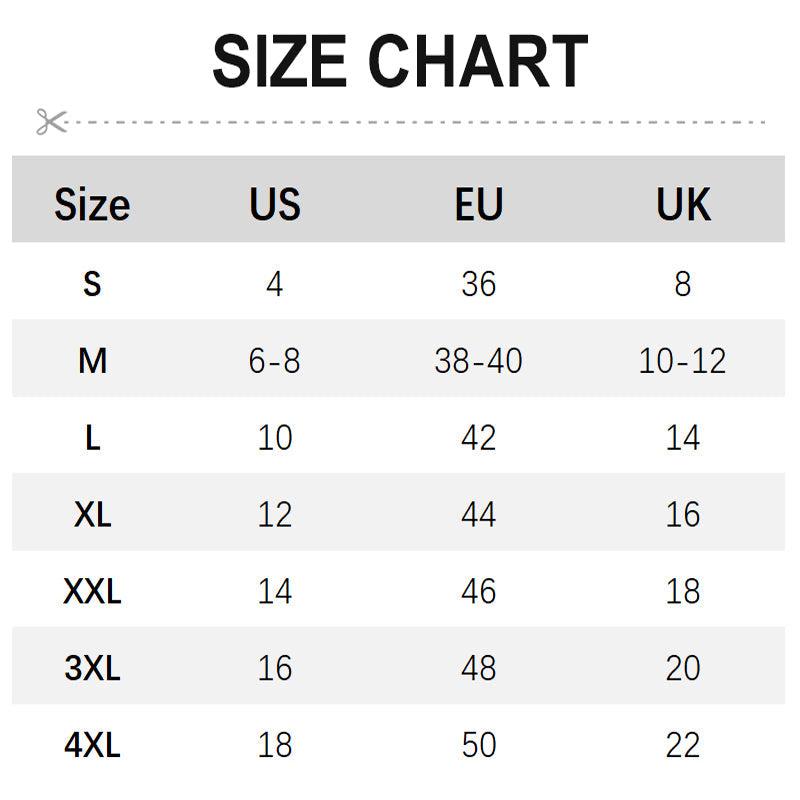Click the UK value 10-12 cell
The width and height of the screenshot is (800, 800).
pyautogui.click(x=683, y=361)
